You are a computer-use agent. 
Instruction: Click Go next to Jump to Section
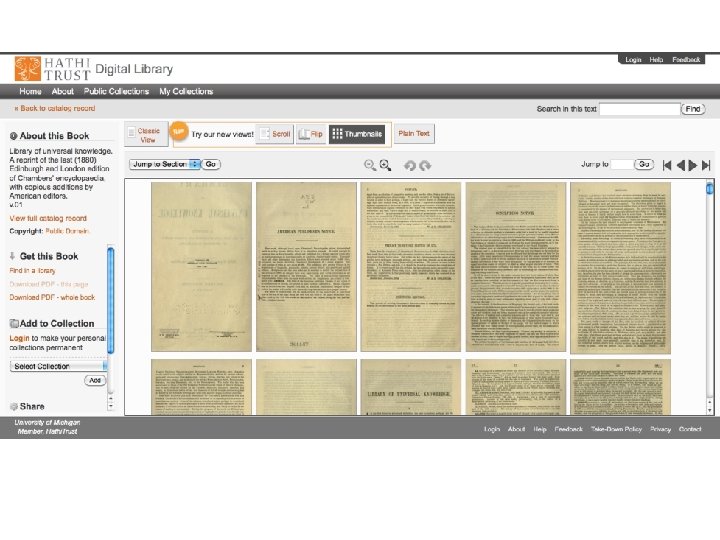point(211,164)
